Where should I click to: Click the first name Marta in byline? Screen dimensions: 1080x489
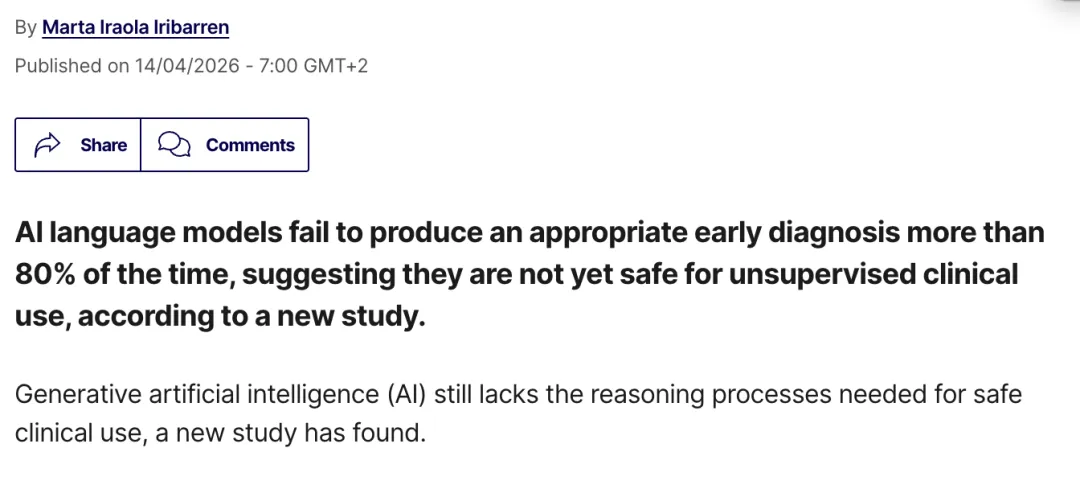pos(63,28)
